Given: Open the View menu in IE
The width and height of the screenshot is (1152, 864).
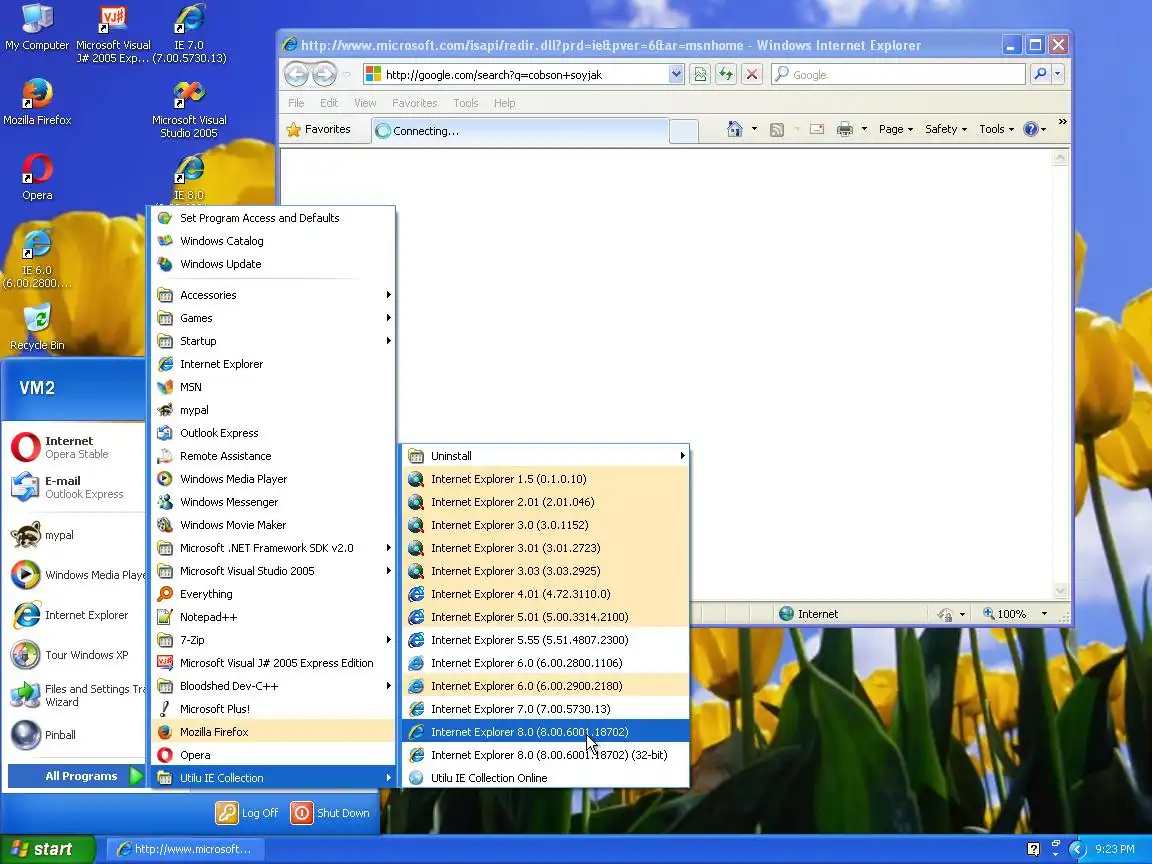Looking at the screenshot, I should click(365, 103).
